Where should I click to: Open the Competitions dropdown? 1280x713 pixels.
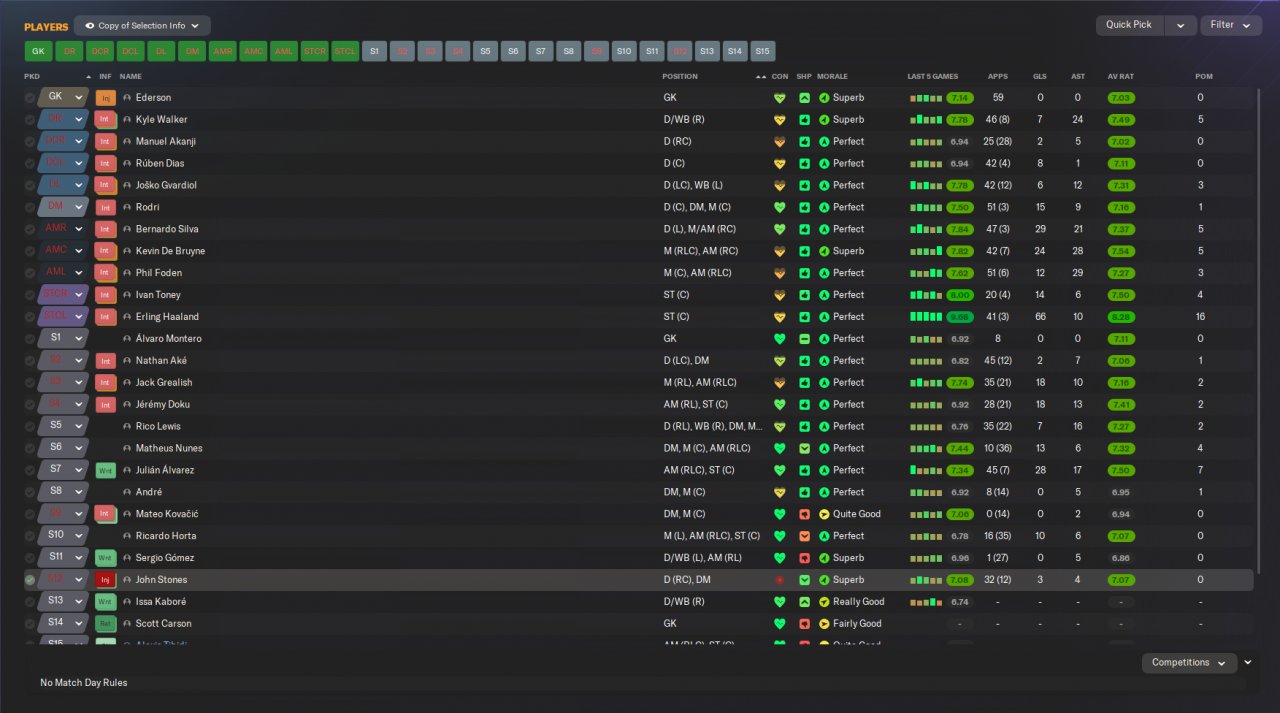point(1189,663)
